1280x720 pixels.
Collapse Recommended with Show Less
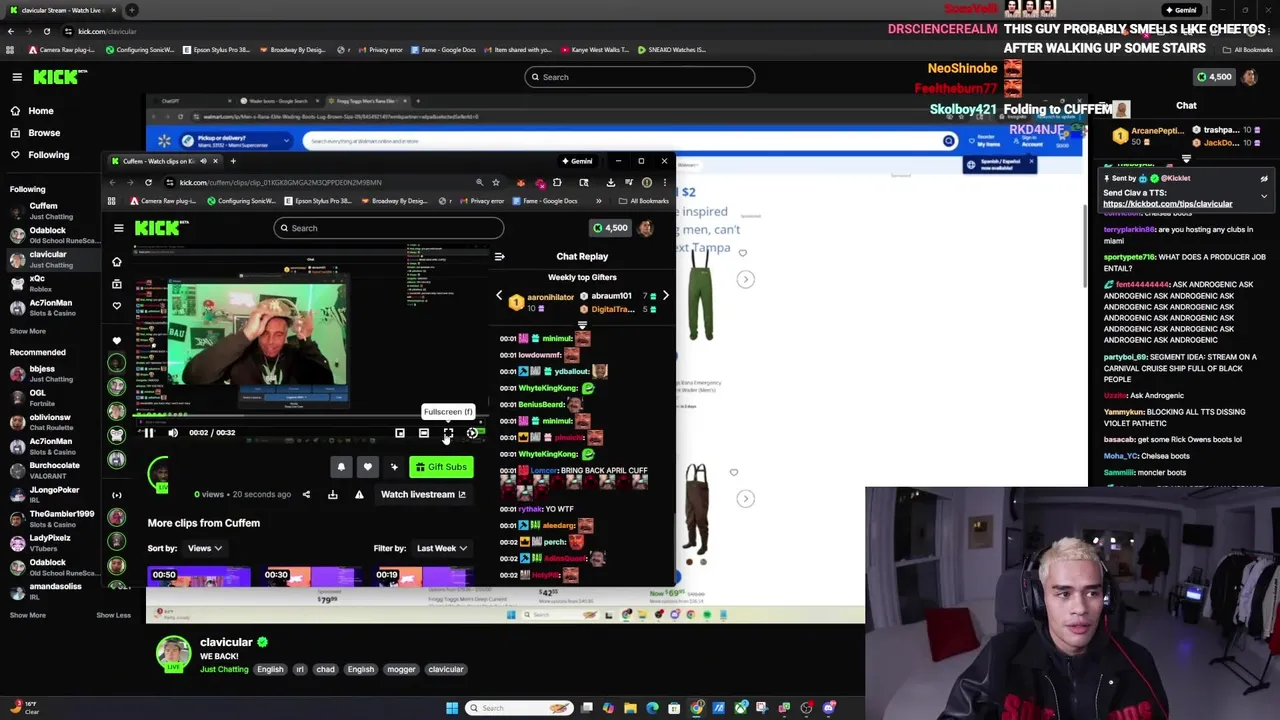pos(113,615)
